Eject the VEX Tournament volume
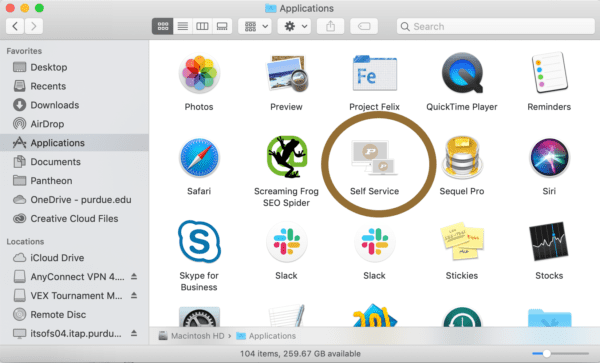 pyautogui.click(x=134, y=295)
